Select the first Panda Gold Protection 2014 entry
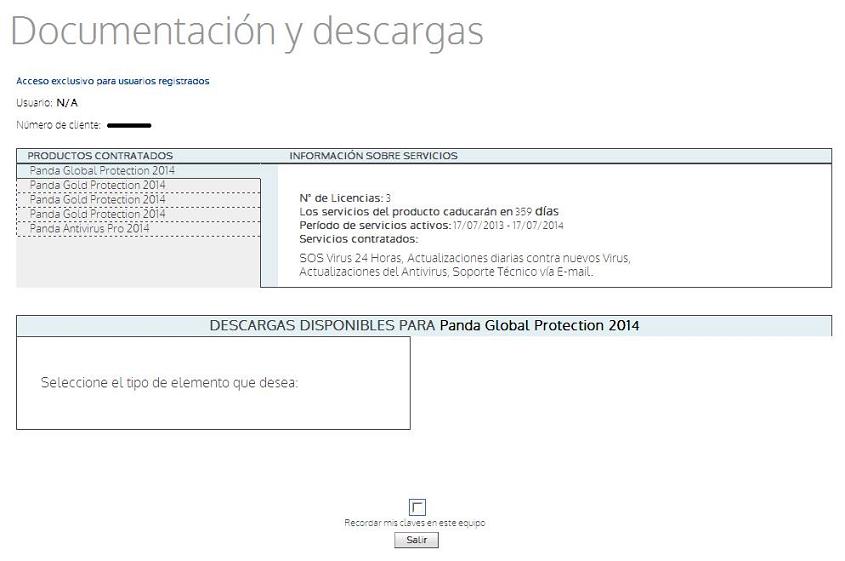This screenshot has height=561, width=845. [x=138, y=185]
